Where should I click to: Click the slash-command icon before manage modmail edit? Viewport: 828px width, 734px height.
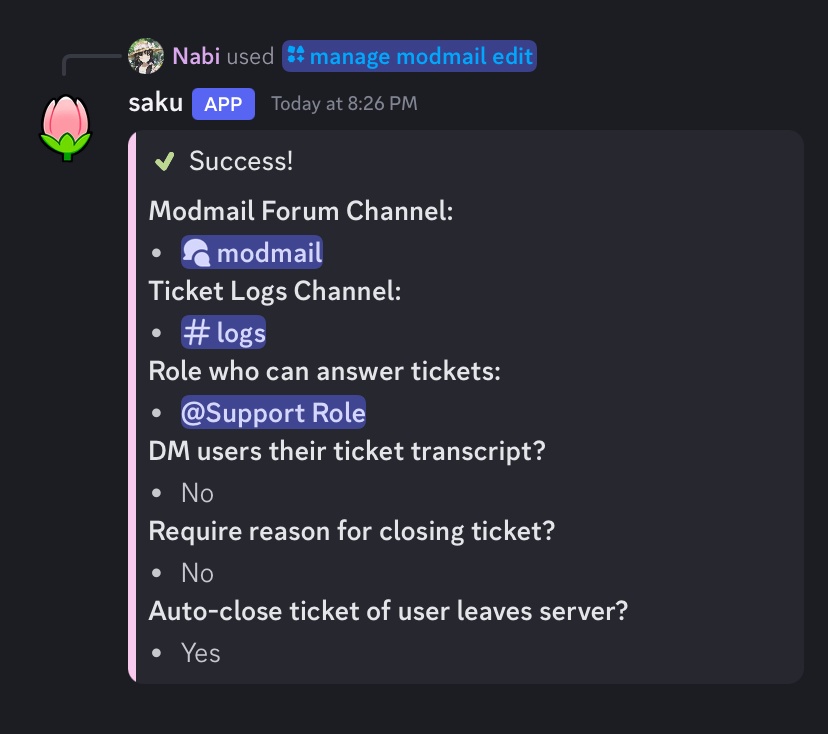[x=296, y=56]
